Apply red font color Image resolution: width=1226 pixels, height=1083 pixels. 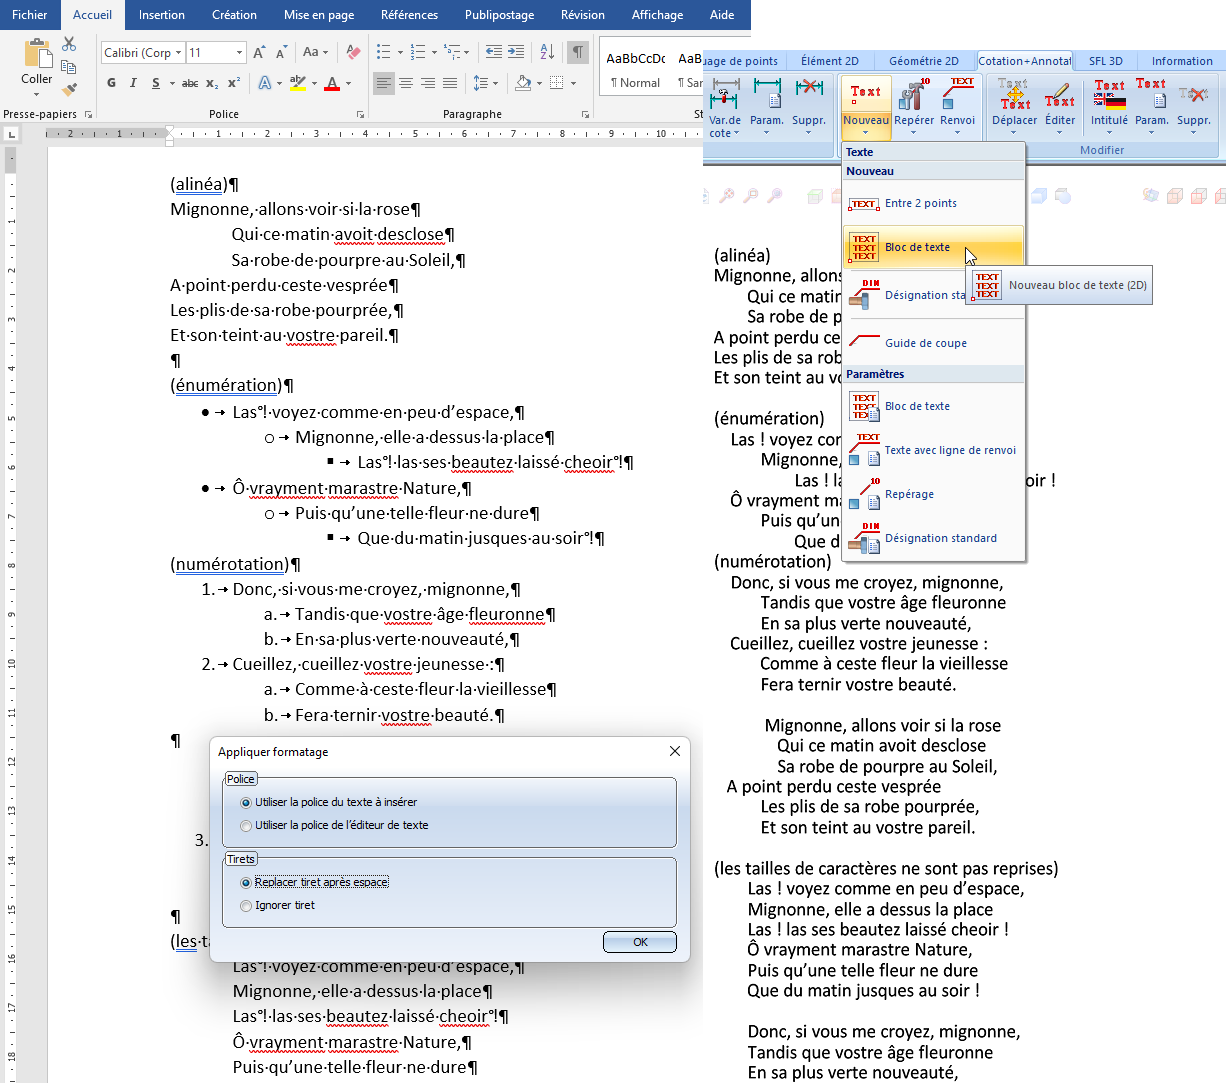[332, 83]
